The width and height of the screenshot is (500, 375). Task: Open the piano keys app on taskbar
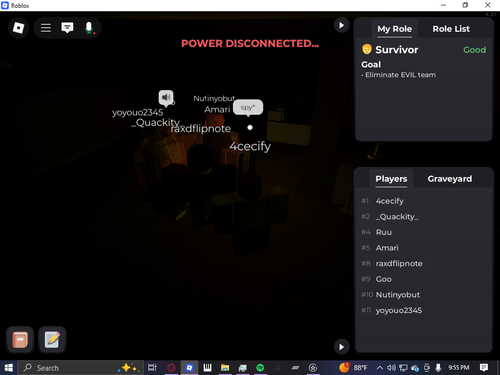pyautogui.click(x=207, y=368)
